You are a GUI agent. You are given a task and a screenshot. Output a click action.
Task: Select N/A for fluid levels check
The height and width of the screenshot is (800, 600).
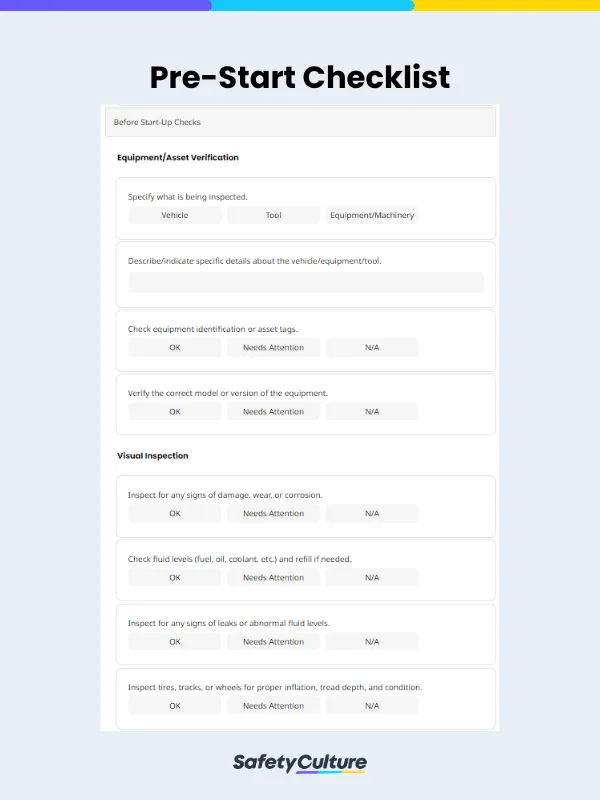371,577
